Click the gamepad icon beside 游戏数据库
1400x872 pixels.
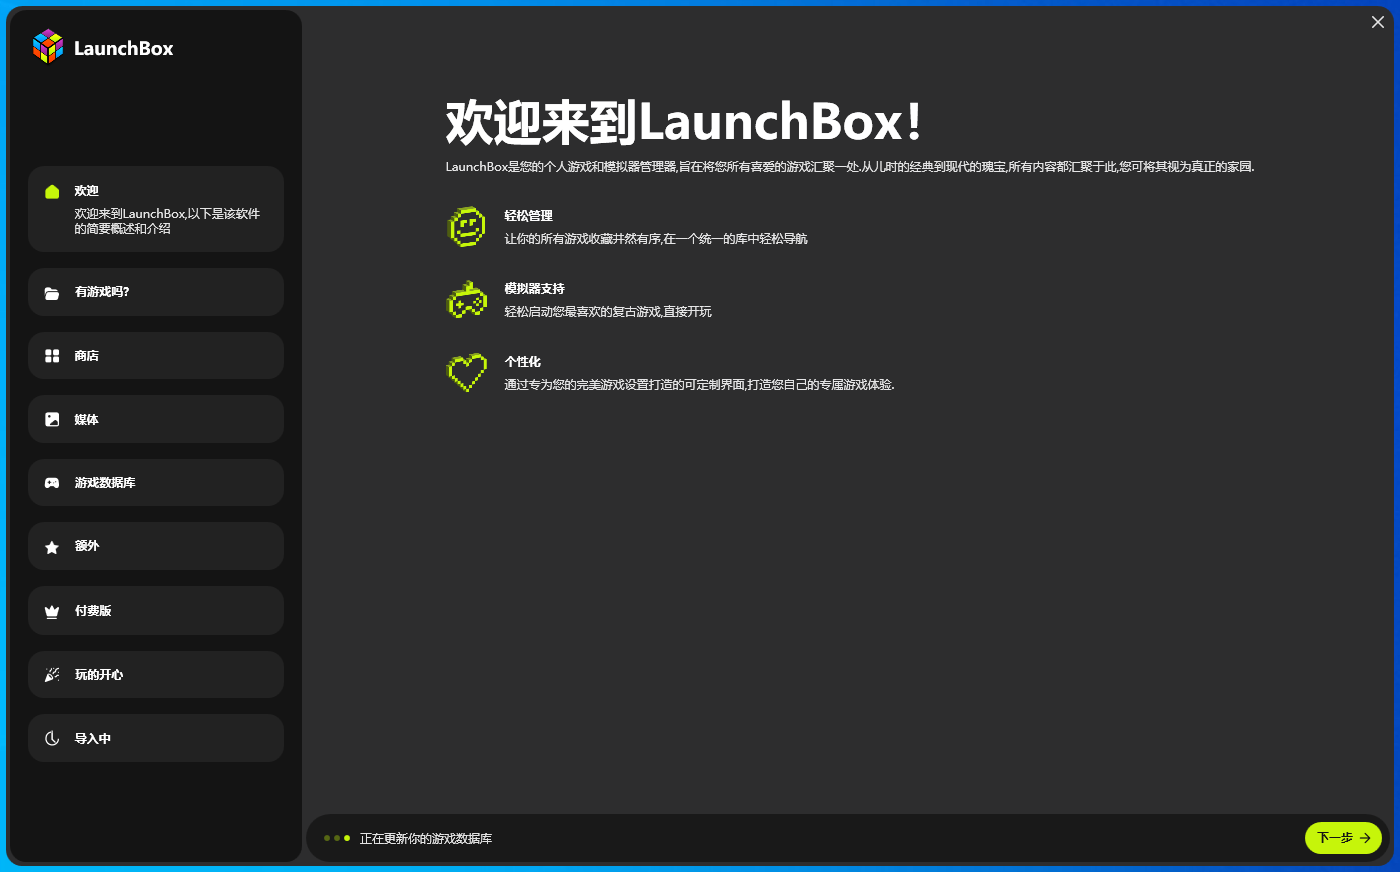(x=52, y=483)
